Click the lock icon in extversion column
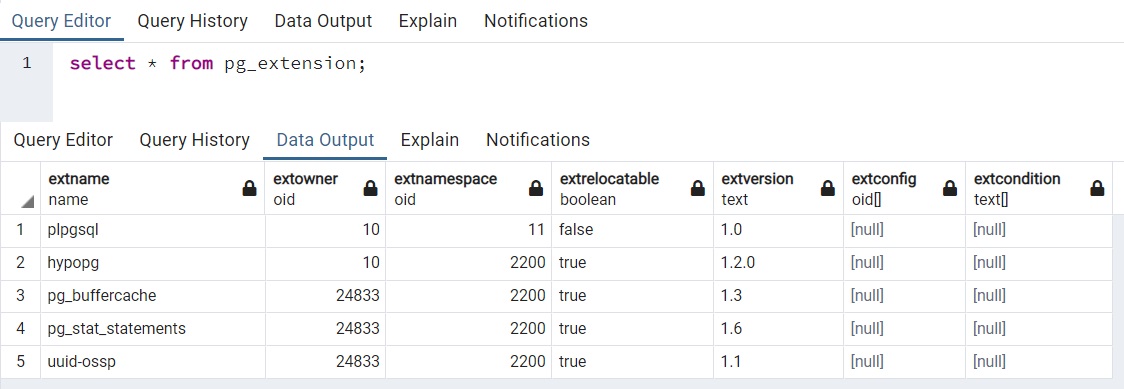 pyautogui.click(x=827, y=189)
